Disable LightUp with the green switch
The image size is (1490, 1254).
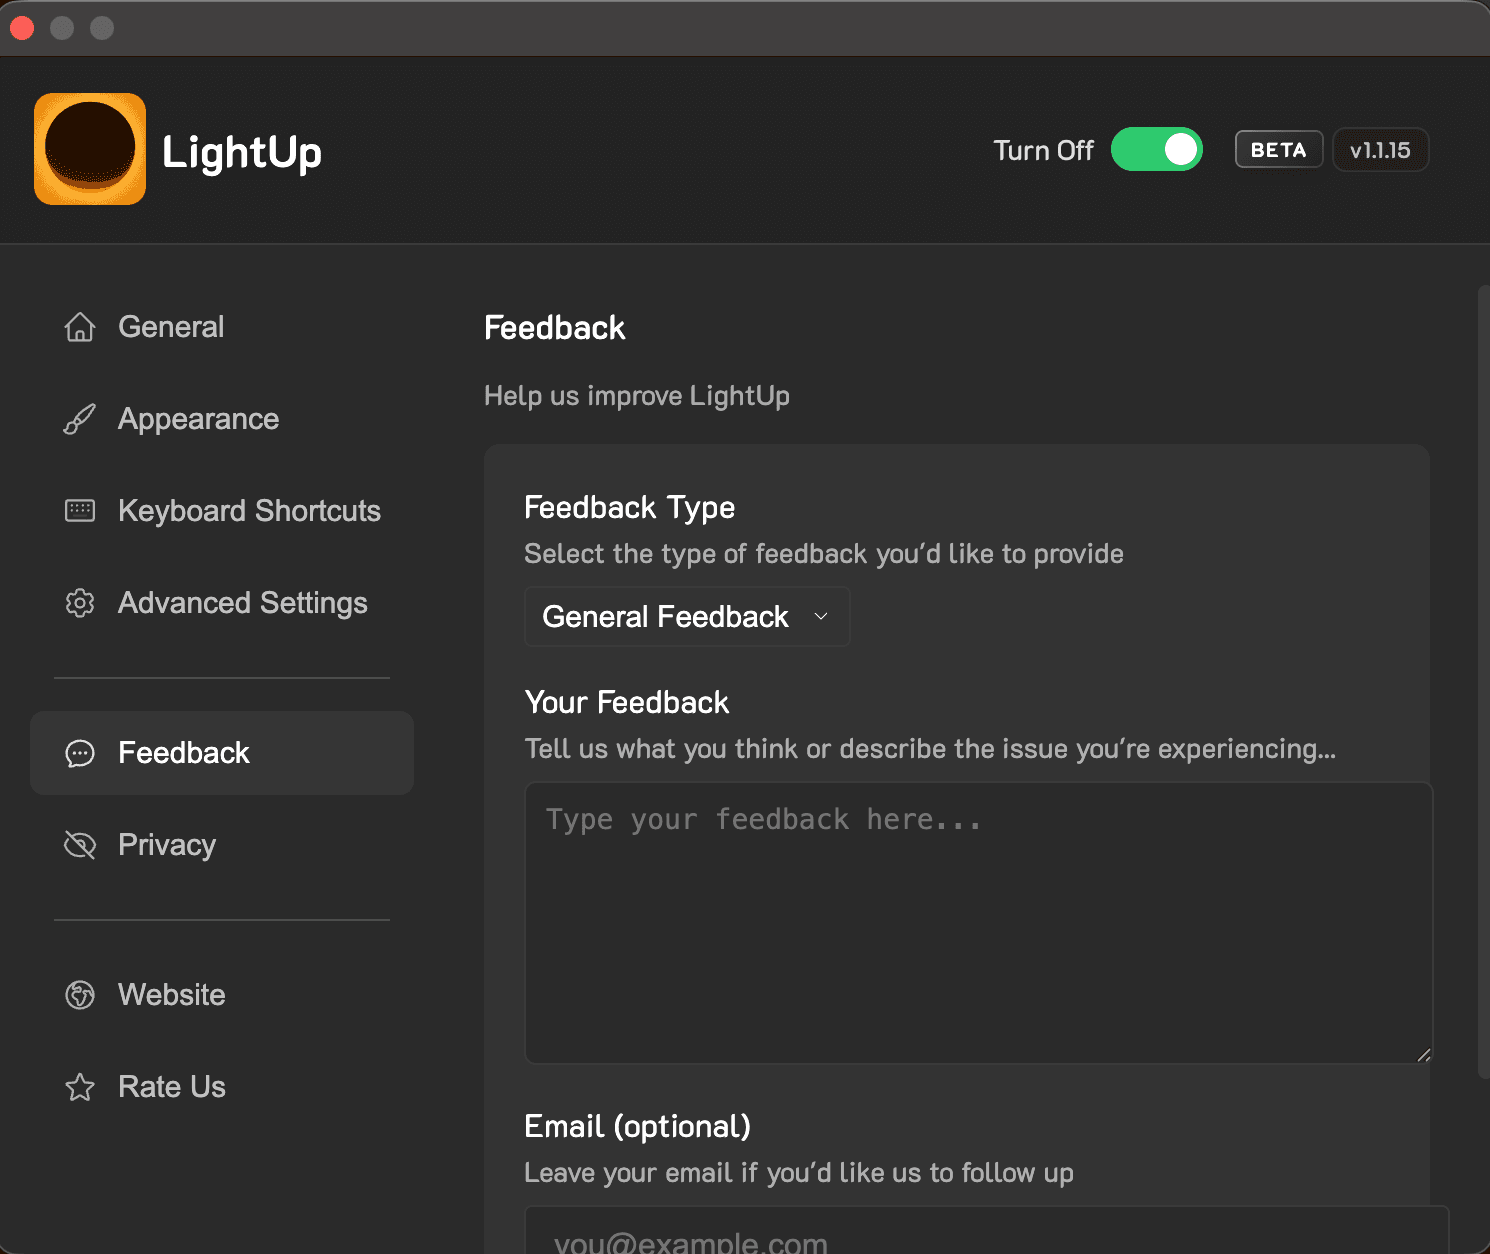point(1157,149)
